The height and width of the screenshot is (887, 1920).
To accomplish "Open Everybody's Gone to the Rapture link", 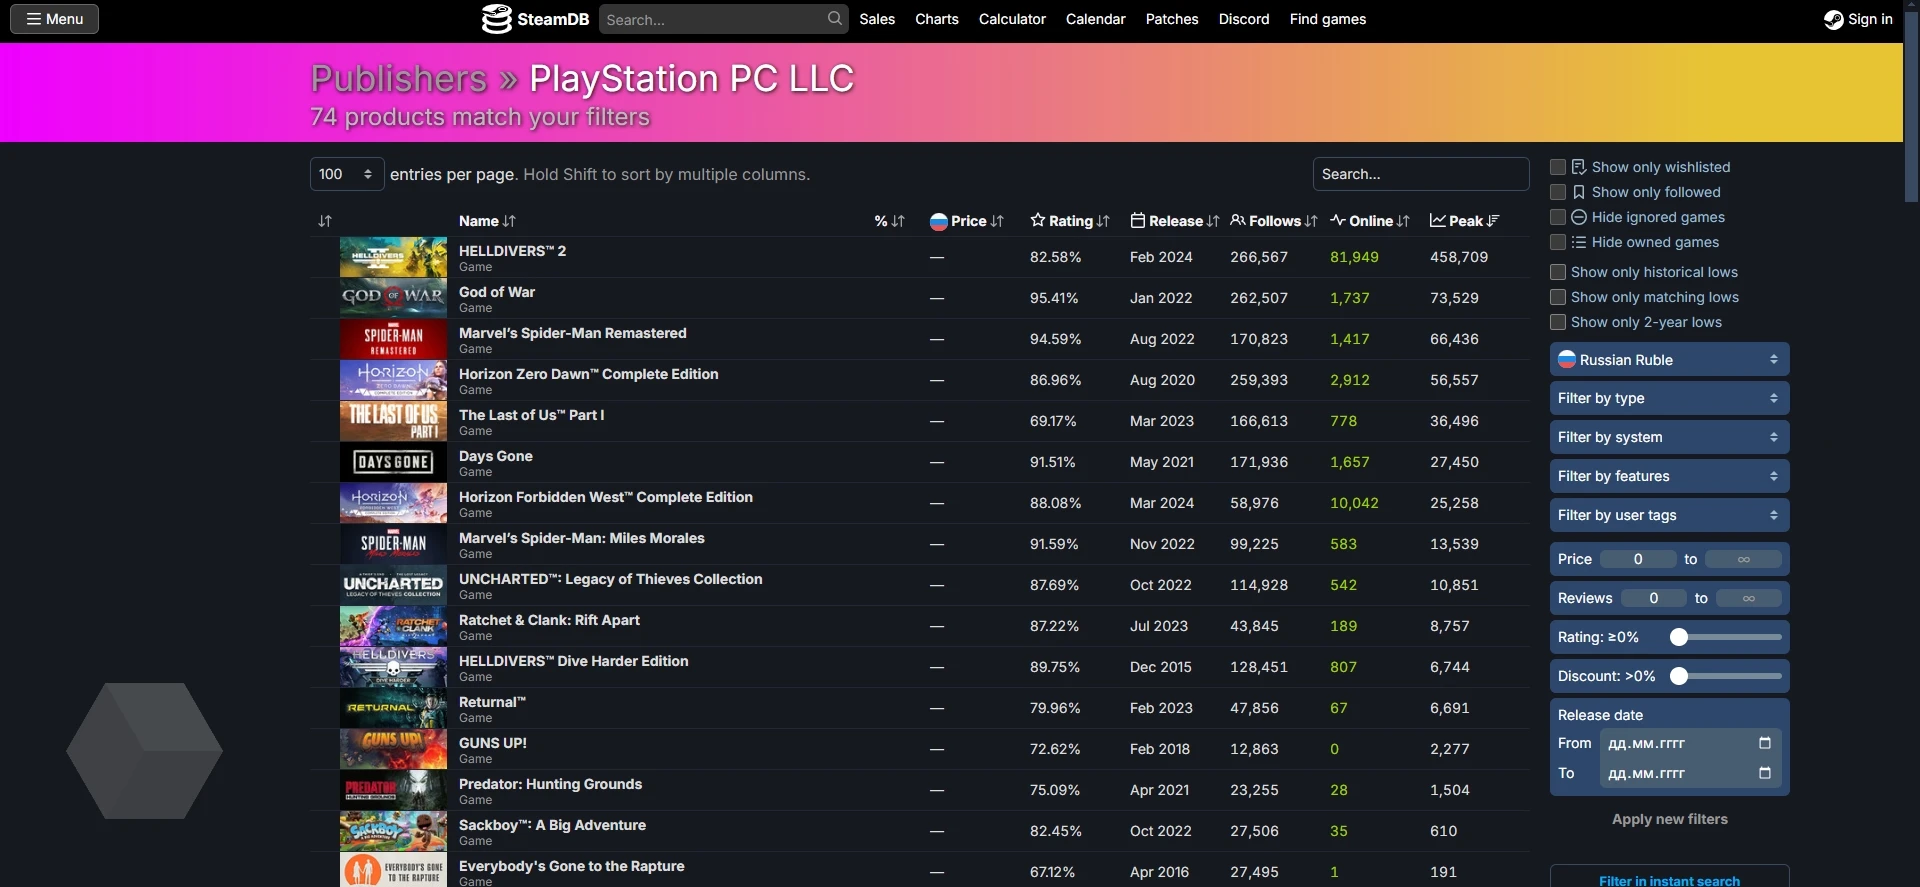I will [x=571, y=866].
